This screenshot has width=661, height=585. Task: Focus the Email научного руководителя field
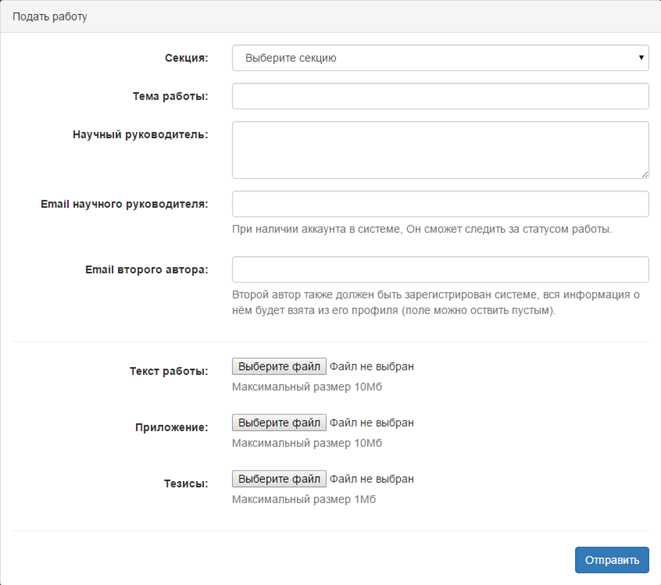click(x=440, y=204)
